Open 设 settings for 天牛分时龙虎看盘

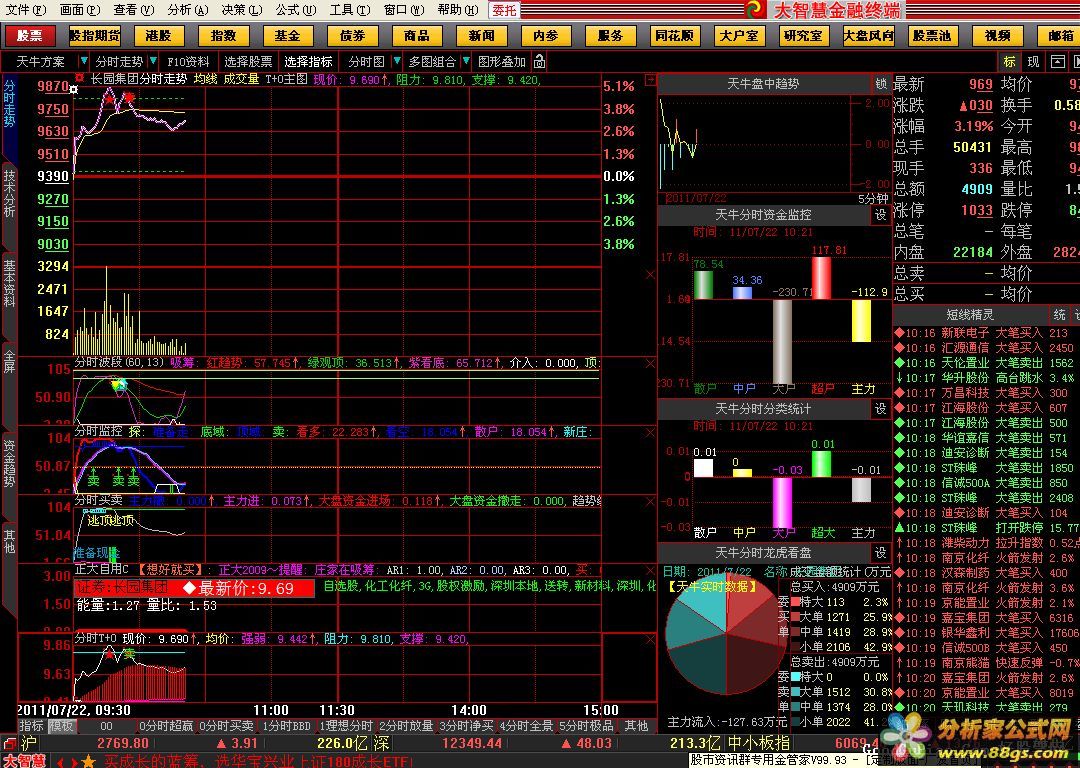tap(881, 553)
